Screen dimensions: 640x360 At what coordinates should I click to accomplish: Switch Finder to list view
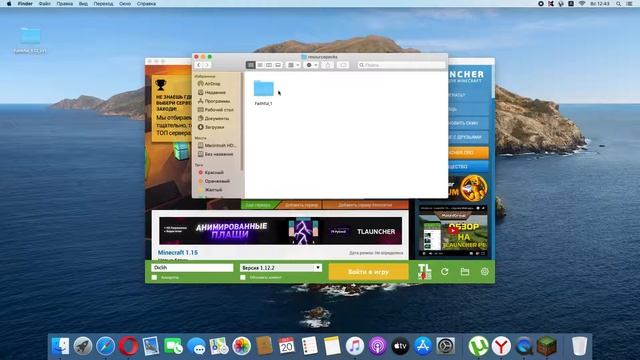(260, 65)
